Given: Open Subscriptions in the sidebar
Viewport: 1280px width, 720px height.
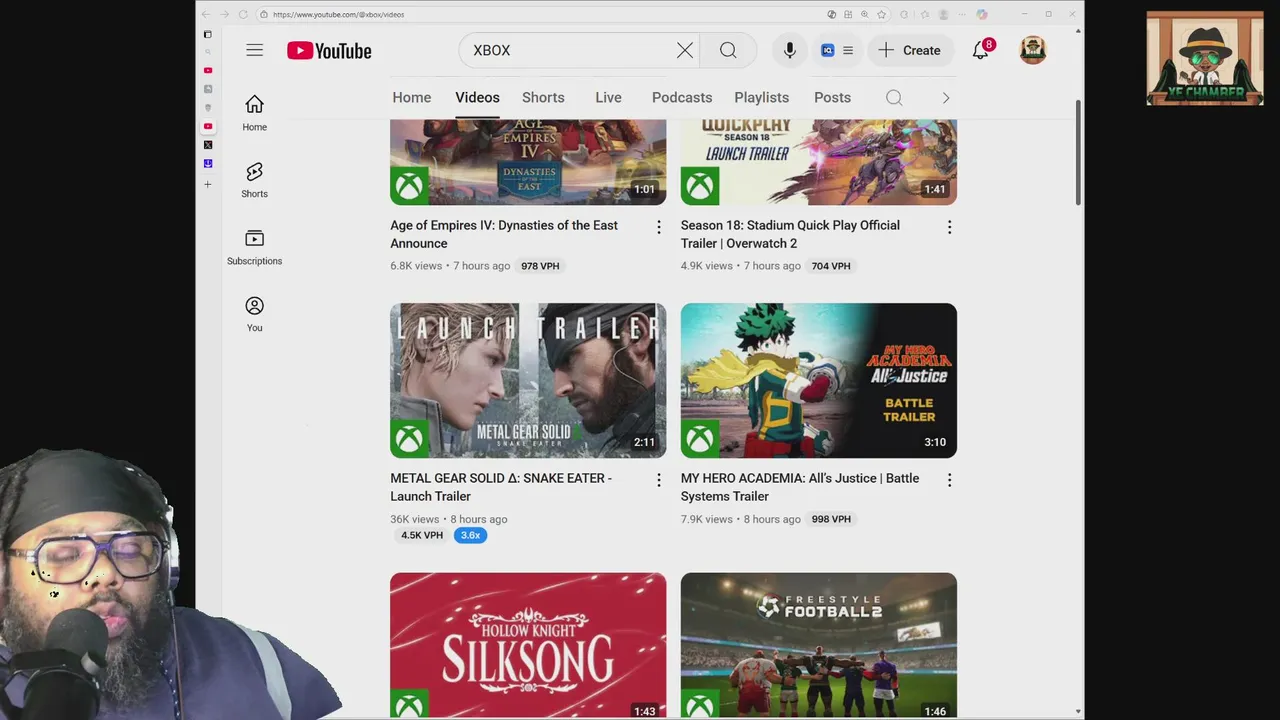Looking at the screenshot, I should point(255,247).
